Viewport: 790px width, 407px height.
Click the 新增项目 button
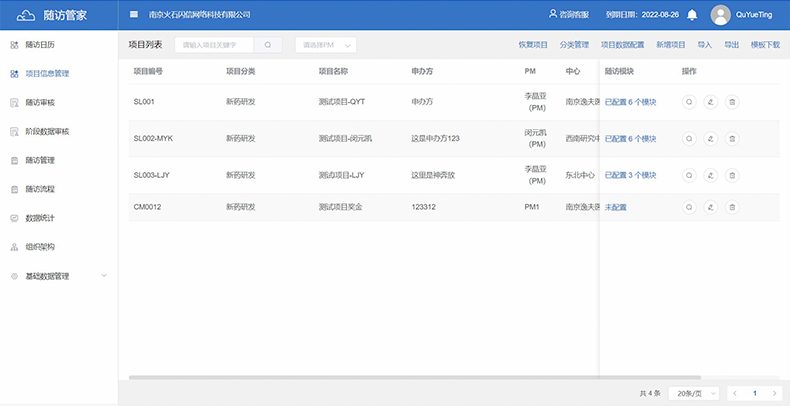(671, 45)
